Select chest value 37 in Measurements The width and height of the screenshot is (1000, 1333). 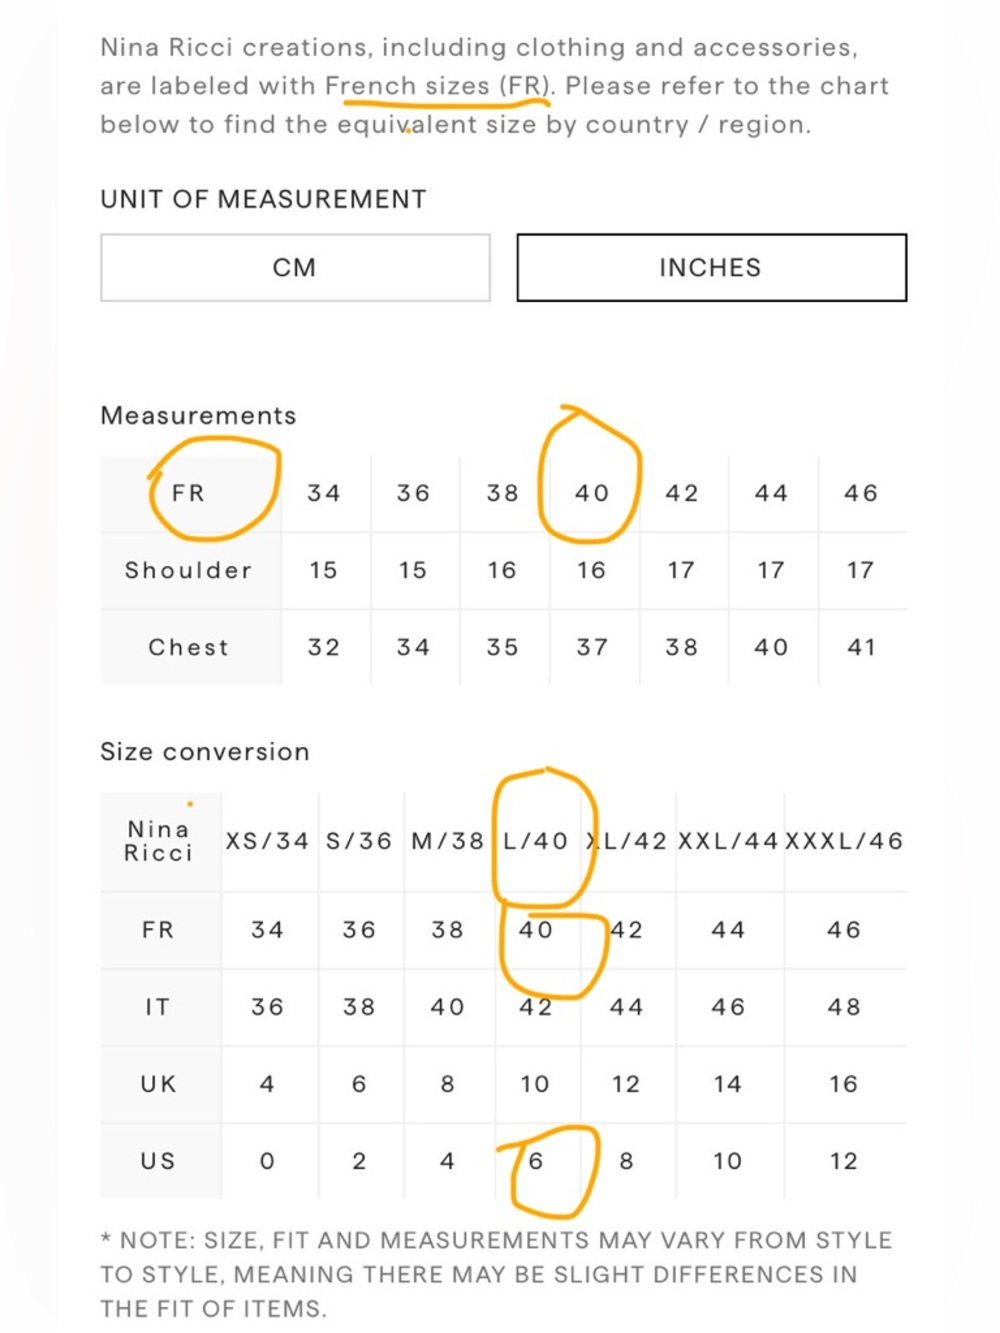592,648
